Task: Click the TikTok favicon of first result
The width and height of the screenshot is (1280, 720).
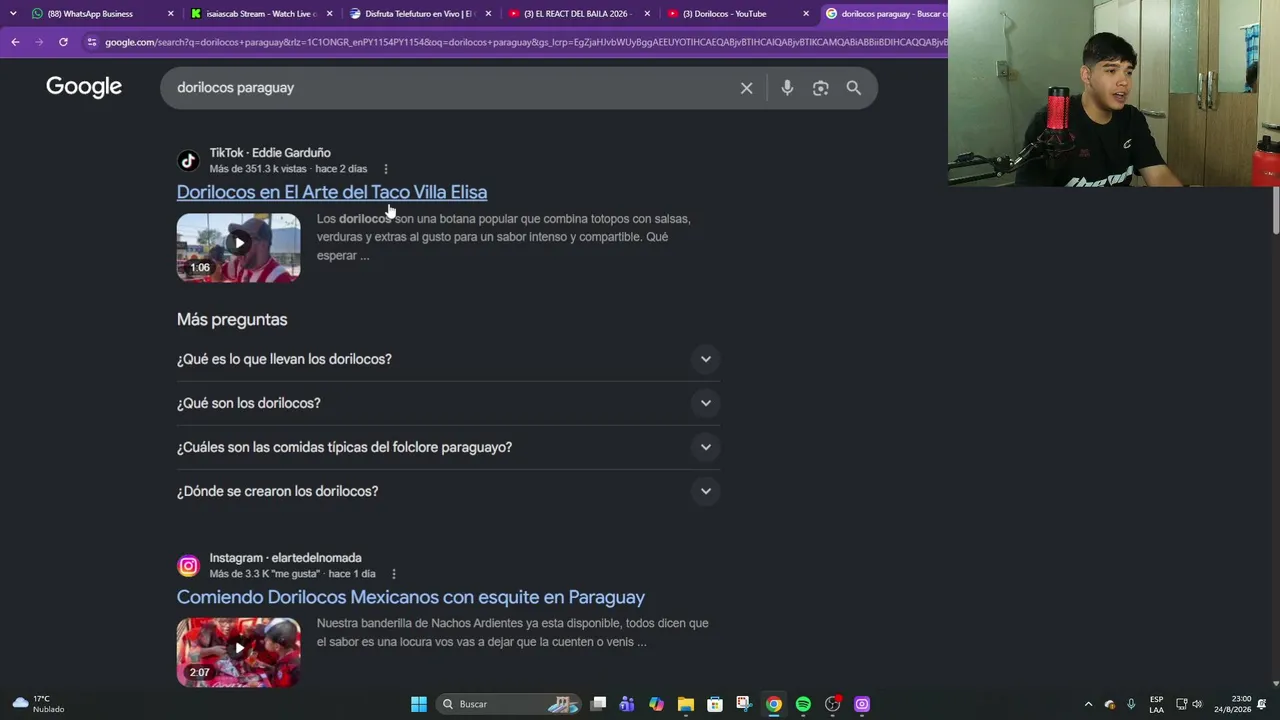Action: tap(188, 161)
